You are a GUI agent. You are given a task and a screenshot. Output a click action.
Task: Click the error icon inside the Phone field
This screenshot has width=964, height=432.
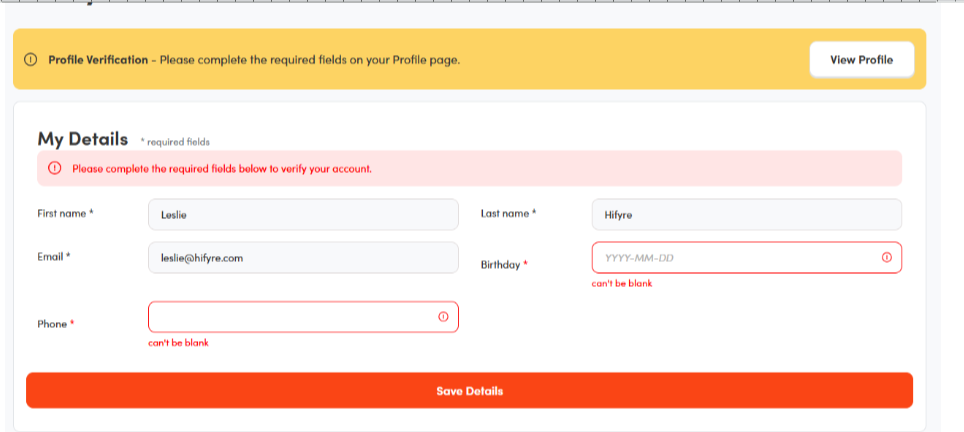point(443,317)
